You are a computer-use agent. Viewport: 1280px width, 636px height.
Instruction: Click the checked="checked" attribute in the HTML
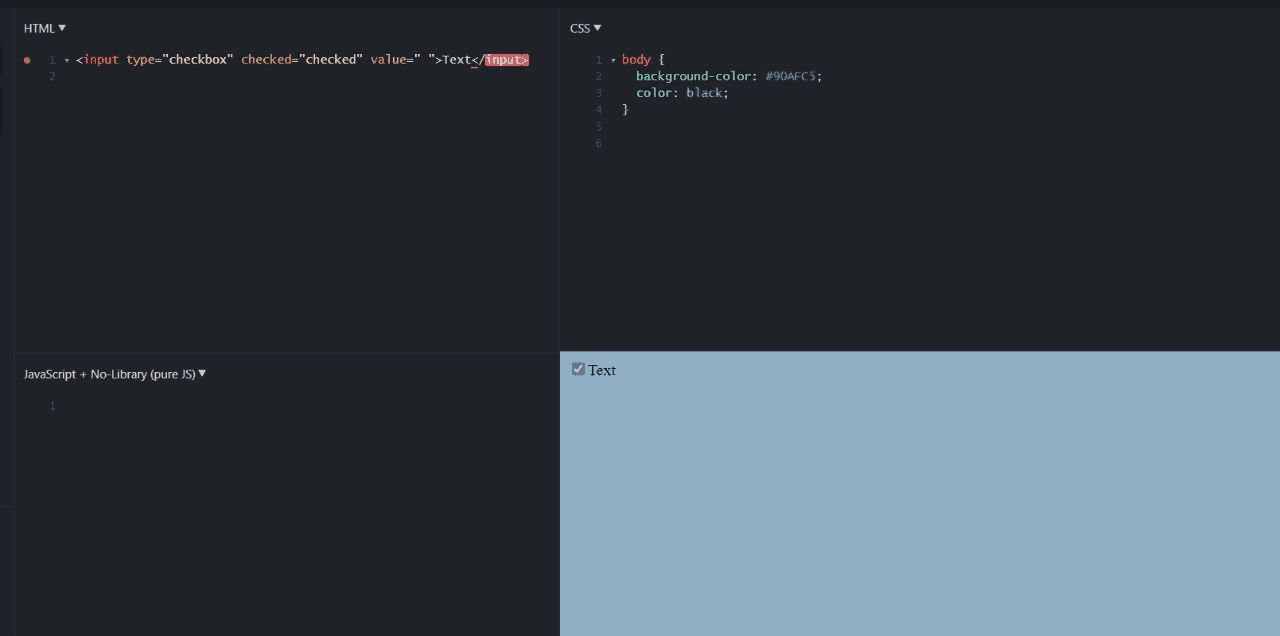(x=301, y=60)
